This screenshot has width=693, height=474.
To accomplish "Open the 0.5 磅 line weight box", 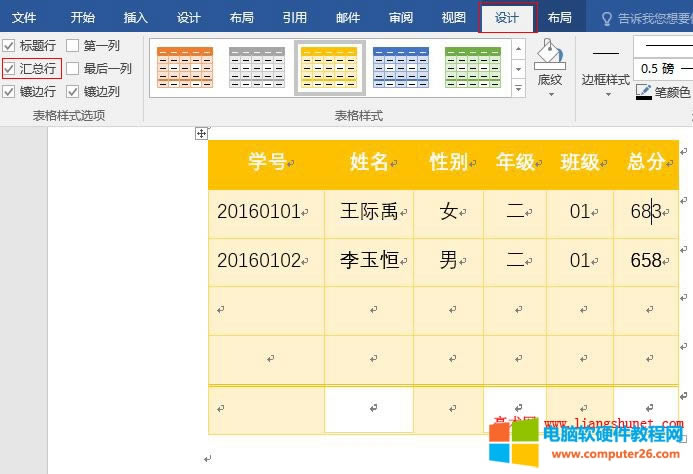I will [x=661, y=68].
